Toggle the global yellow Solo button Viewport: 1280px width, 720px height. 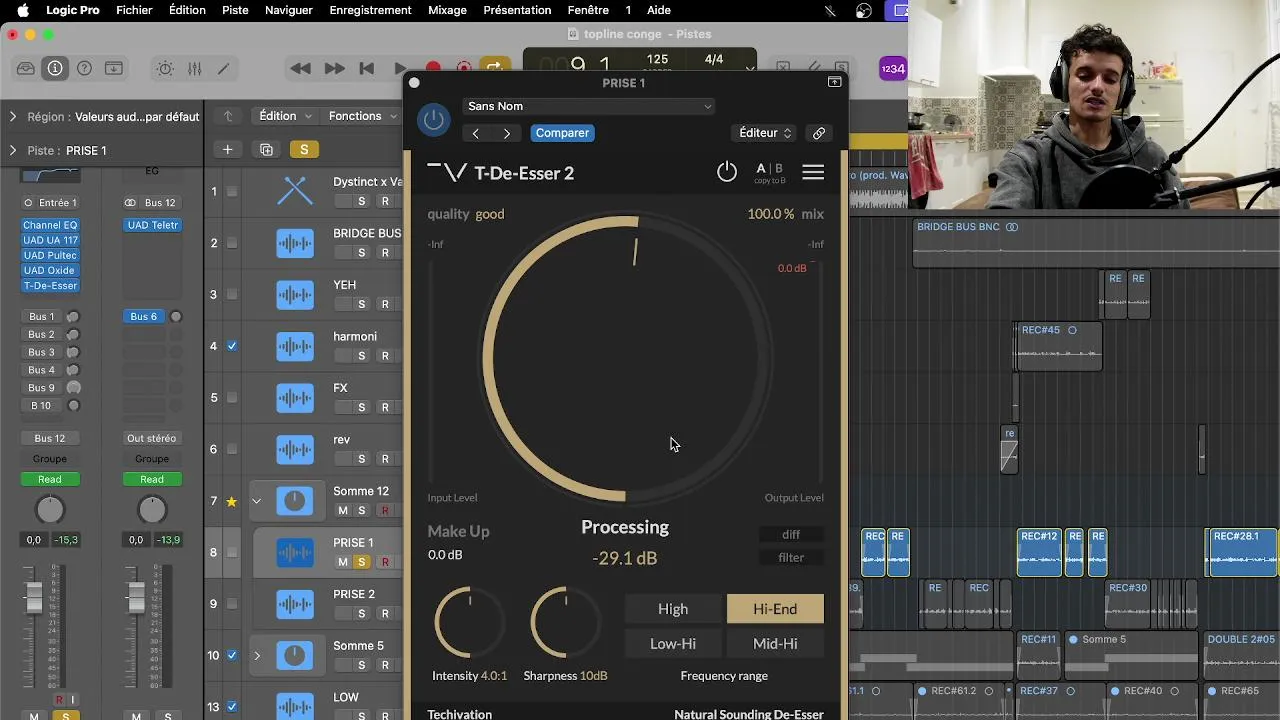(304, 150)
